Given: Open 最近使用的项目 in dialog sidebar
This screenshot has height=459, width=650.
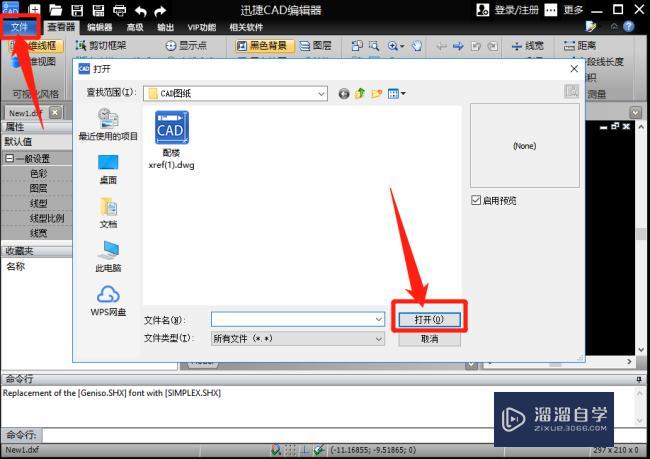Looking at the screenshot, I should [x=108, y=124].
